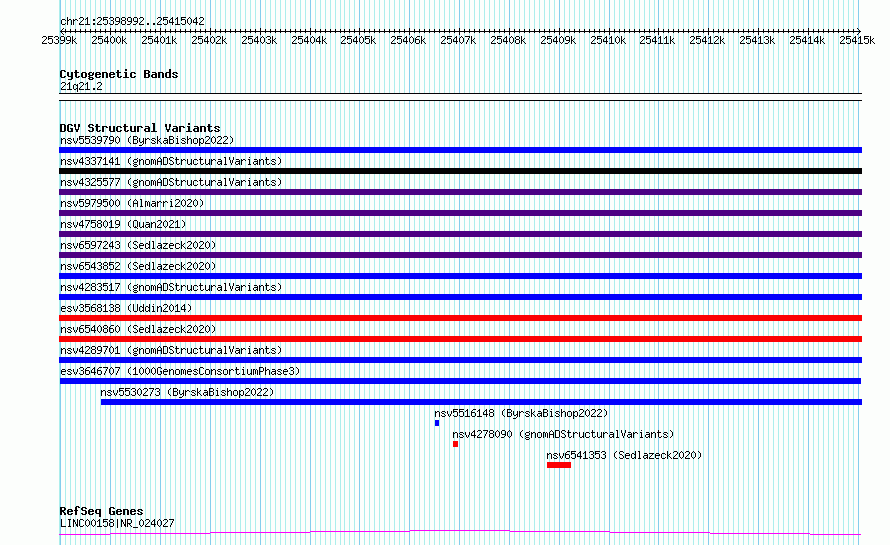Open nsv4337141 (gnomADStructuralVariants) label
This screenshot has height=545, width=890.
tap(171, 161)
